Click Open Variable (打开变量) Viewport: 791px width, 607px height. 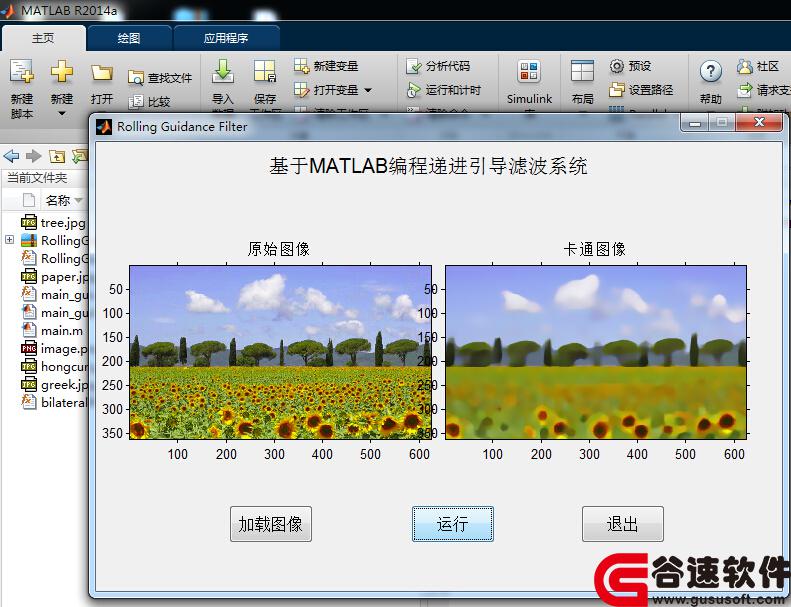pos(326,90)
